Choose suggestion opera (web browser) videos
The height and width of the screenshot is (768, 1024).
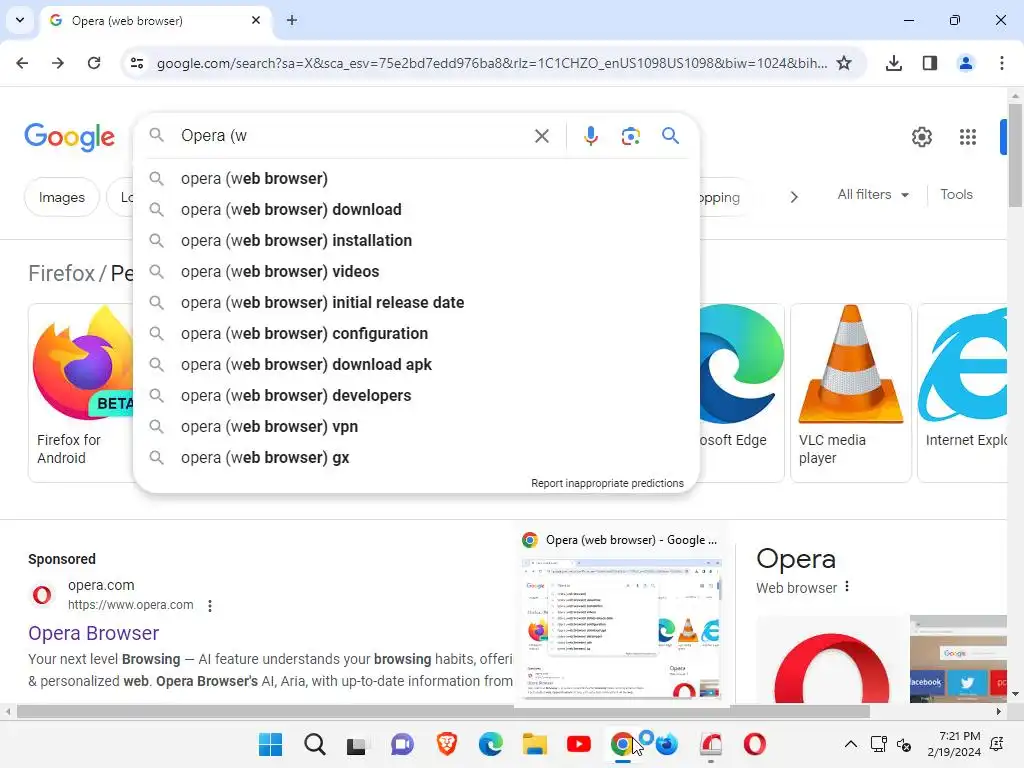[x=416, y=272]
